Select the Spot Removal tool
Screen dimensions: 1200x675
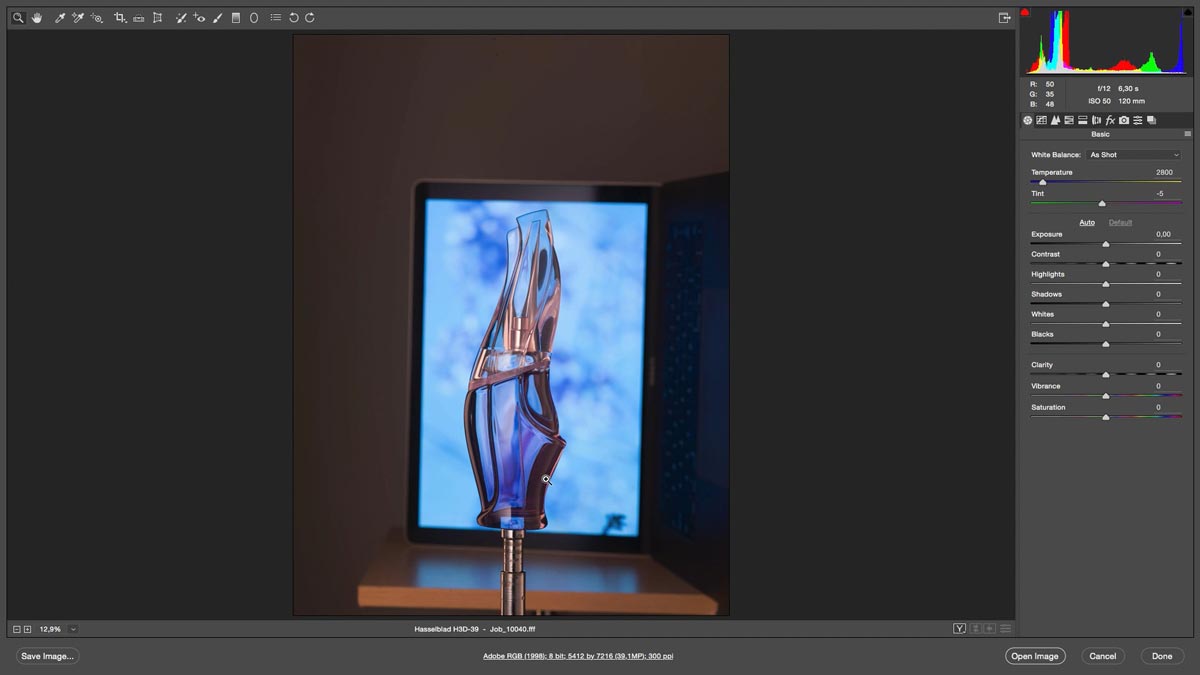[x=181, y=18]
